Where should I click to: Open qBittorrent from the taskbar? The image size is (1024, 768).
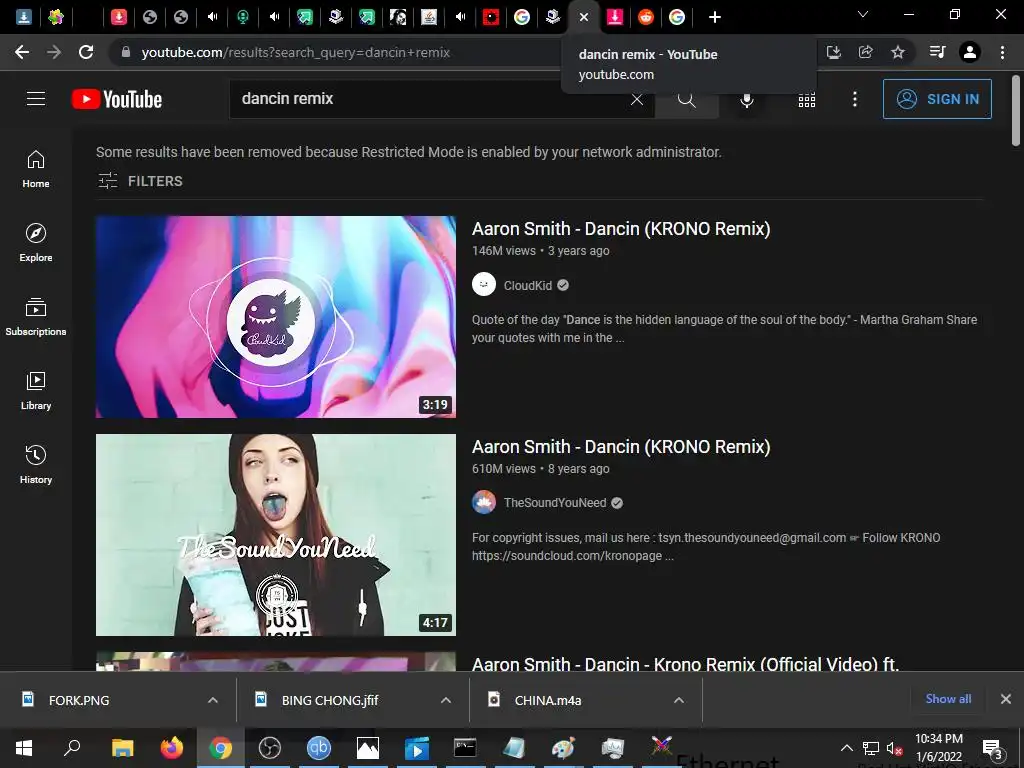(x=319, y=748)
